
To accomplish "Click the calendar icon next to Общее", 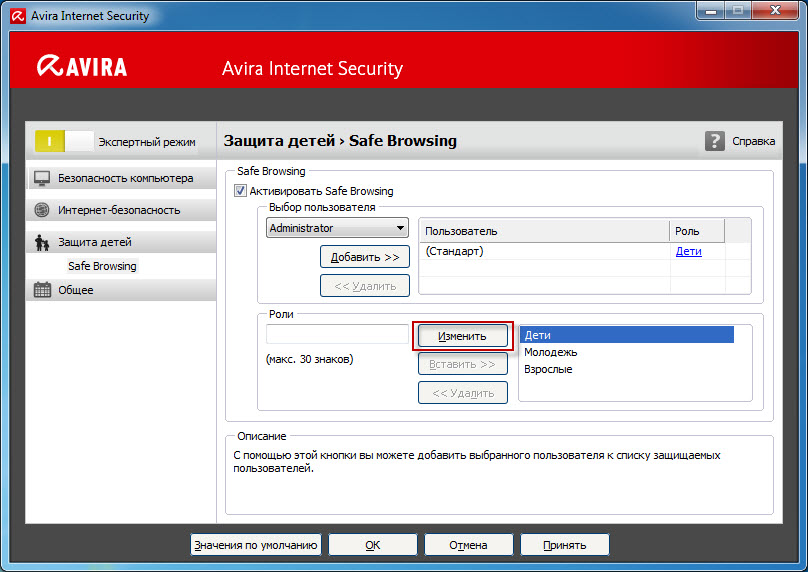I will tap(42, 290).
